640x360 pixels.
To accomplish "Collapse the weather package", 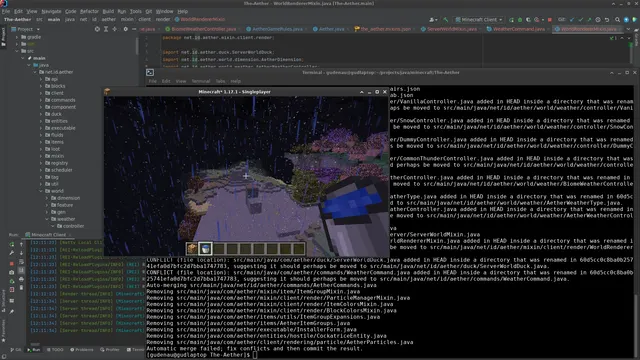I will click(x=47, y=219).
